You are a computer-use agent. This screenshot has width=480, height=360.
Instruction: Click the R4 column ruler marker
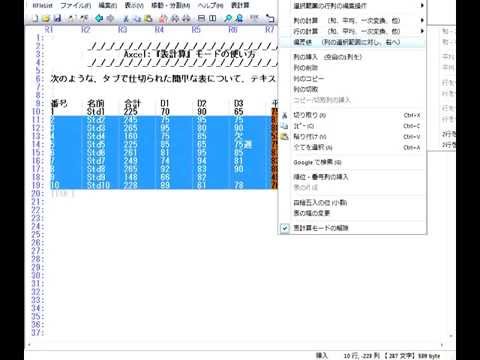click(159, 30)
